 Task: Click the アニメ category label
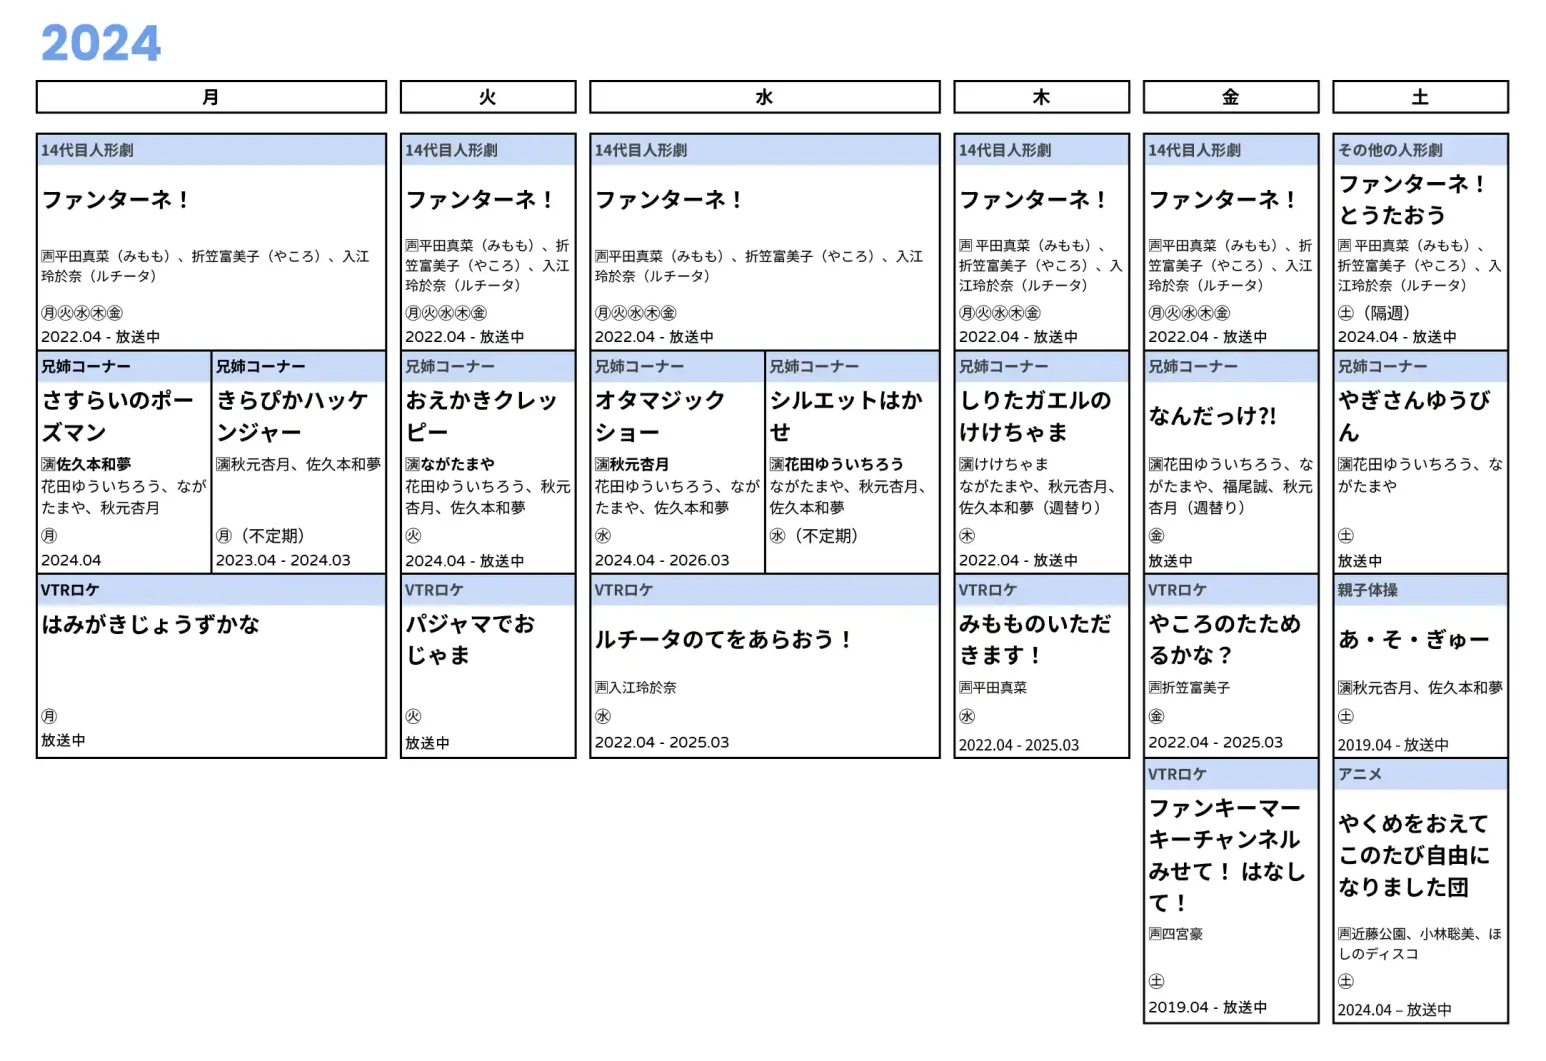1360,774
